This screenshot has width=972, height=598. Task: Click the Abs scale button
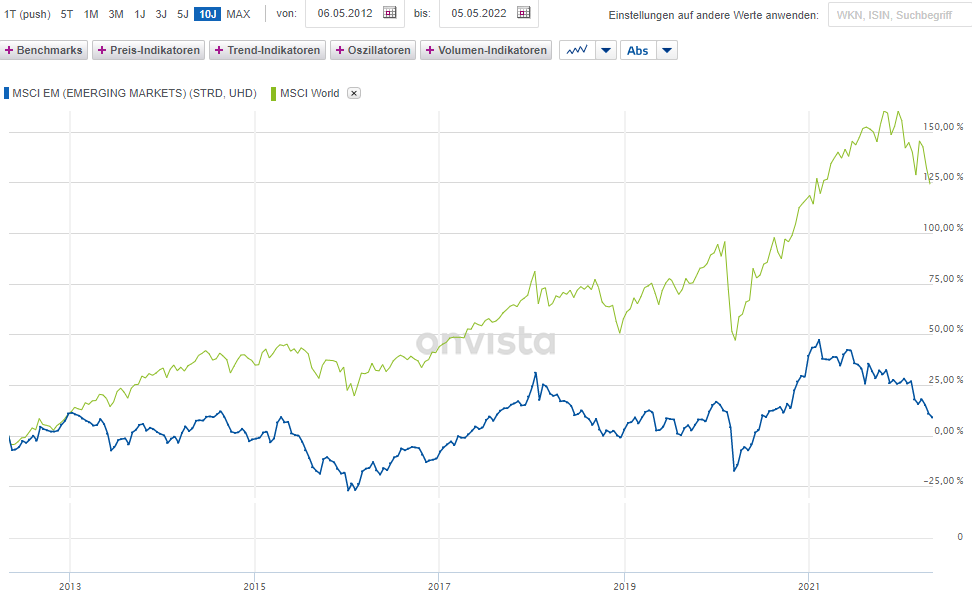coord(637,50)
